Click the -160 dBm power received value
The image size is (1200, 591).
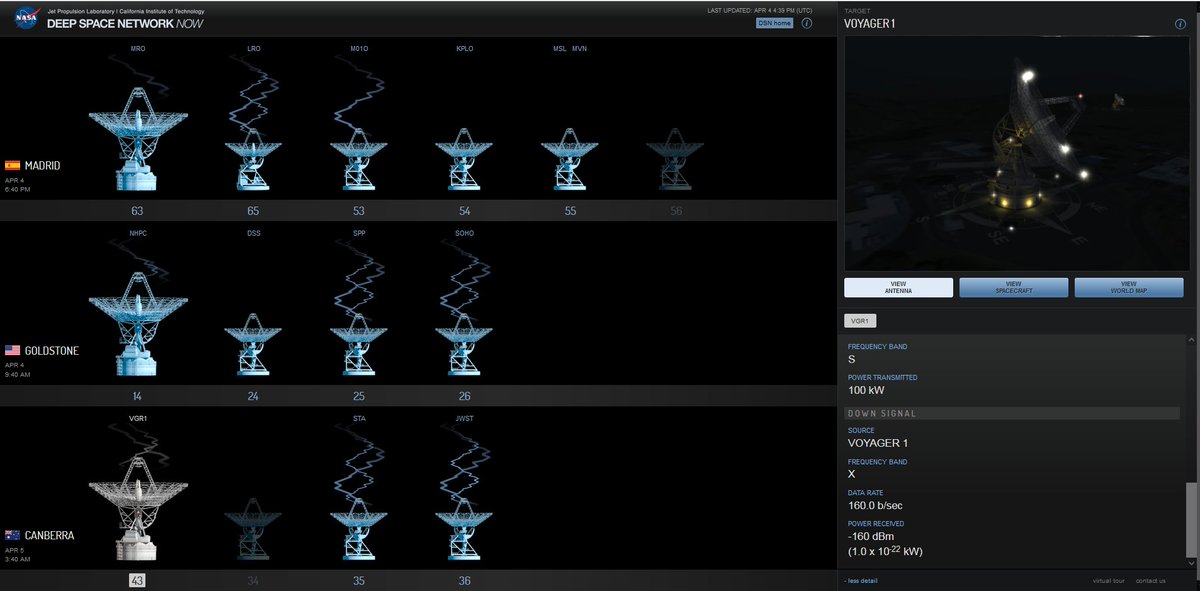click(873, 535)
